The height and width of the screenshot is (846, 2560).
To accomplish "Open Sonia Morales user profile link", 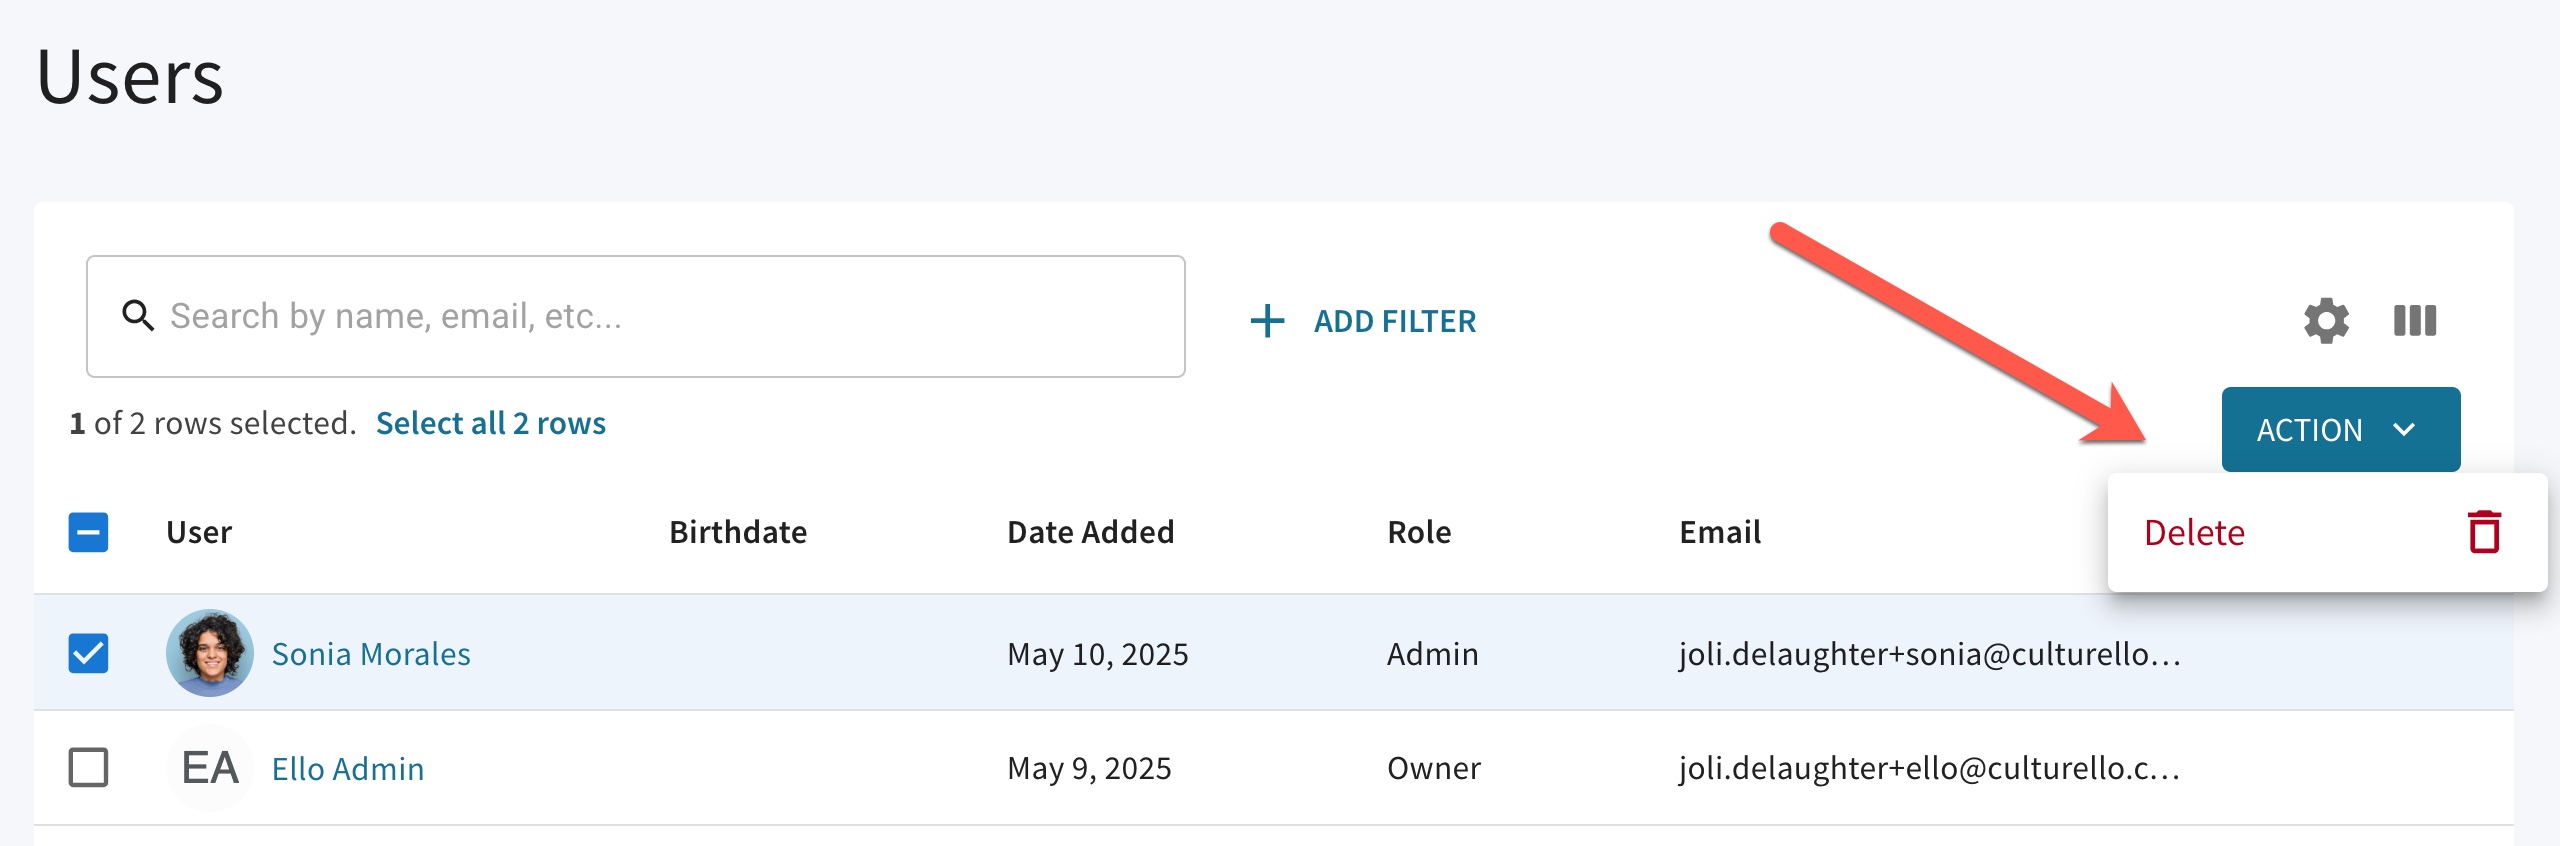I will 371,654.
